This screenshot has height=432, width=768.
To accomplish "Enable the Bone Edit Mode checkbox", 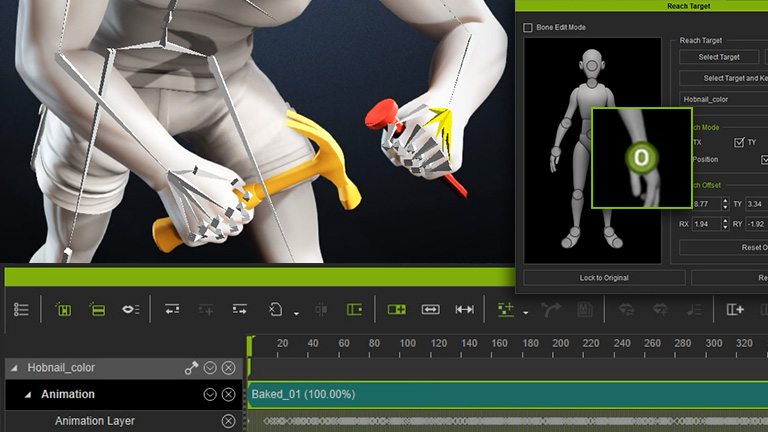I will [528, 28].
